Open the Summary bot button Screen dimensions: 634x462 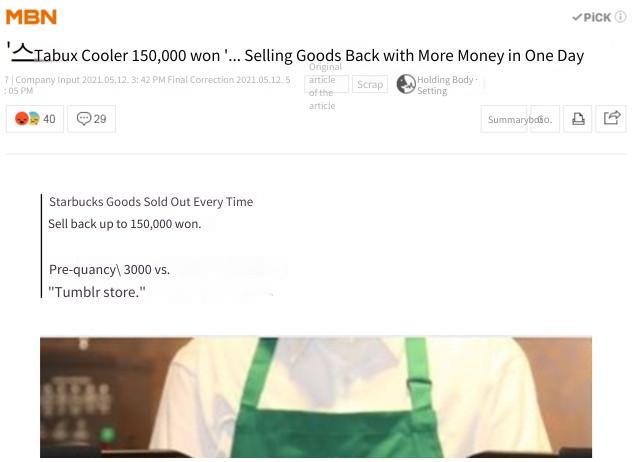(x=520, y=119)
